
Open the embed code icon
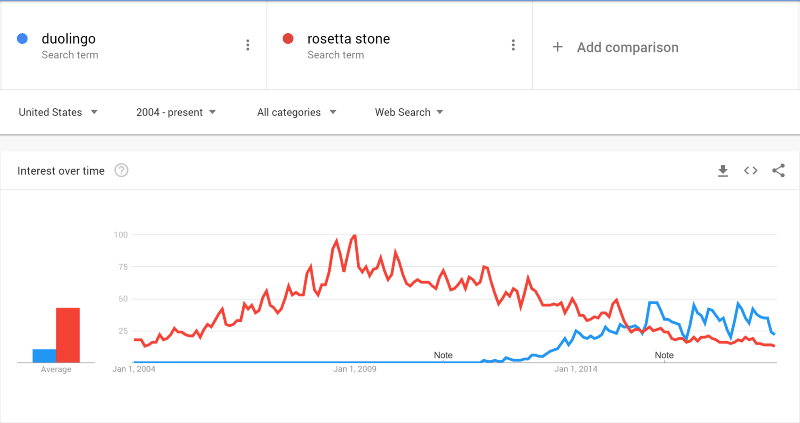(751, 171)
